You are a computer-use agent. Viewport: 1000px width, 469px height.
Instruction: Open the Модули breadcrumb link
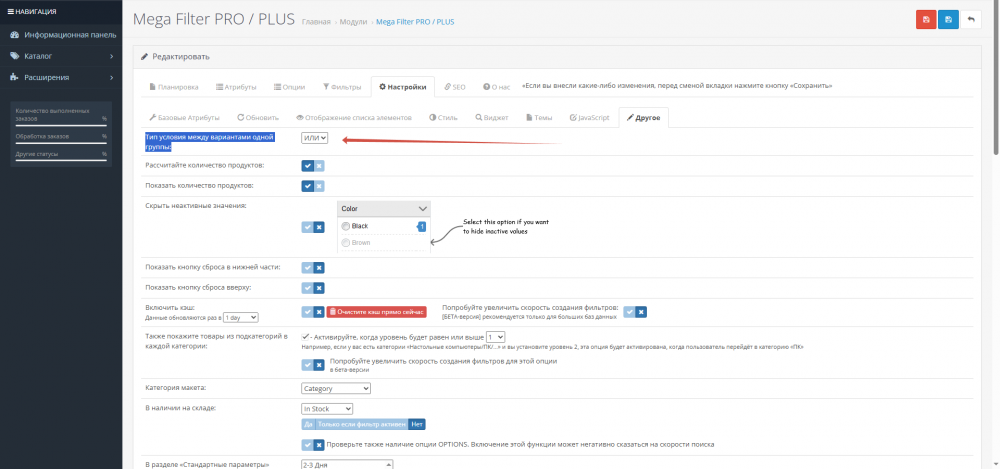[353, 22]
